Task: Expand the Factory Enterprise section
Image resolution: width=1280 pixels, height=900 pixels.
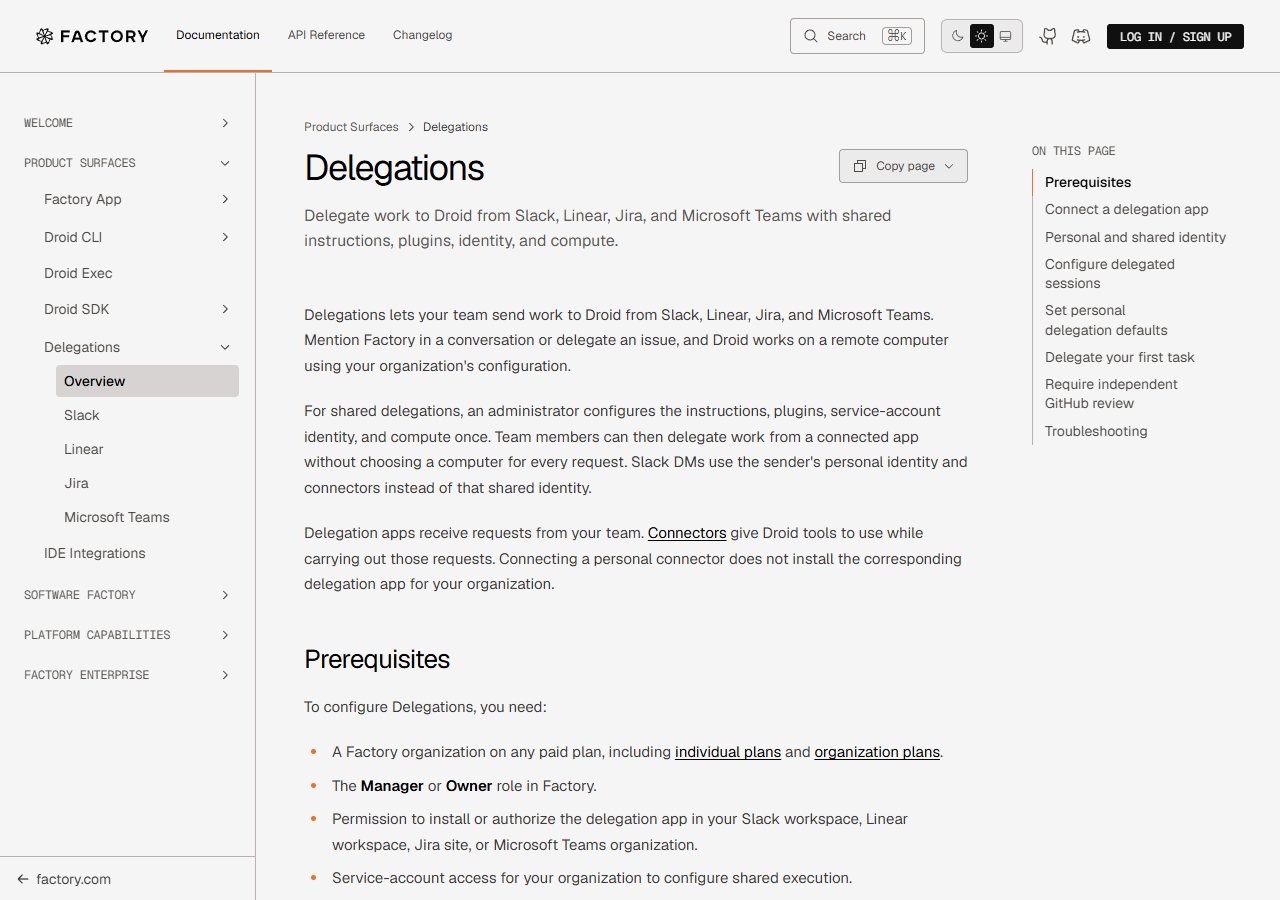Action: click(x=128, y=675)
